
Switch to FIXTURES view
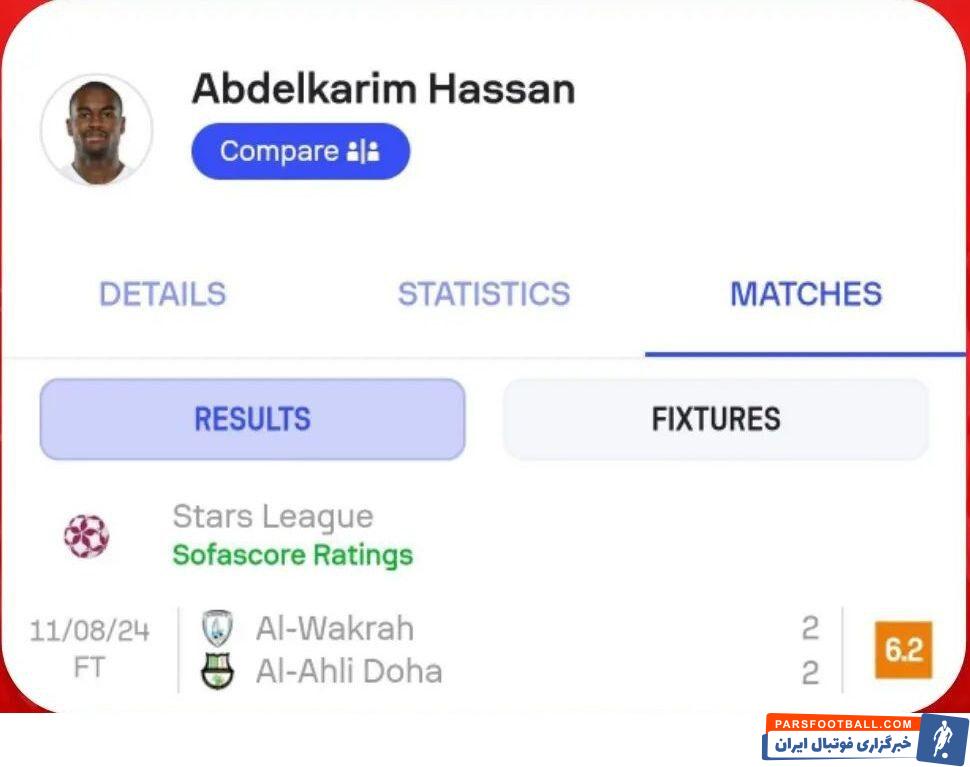click(716, 419)
